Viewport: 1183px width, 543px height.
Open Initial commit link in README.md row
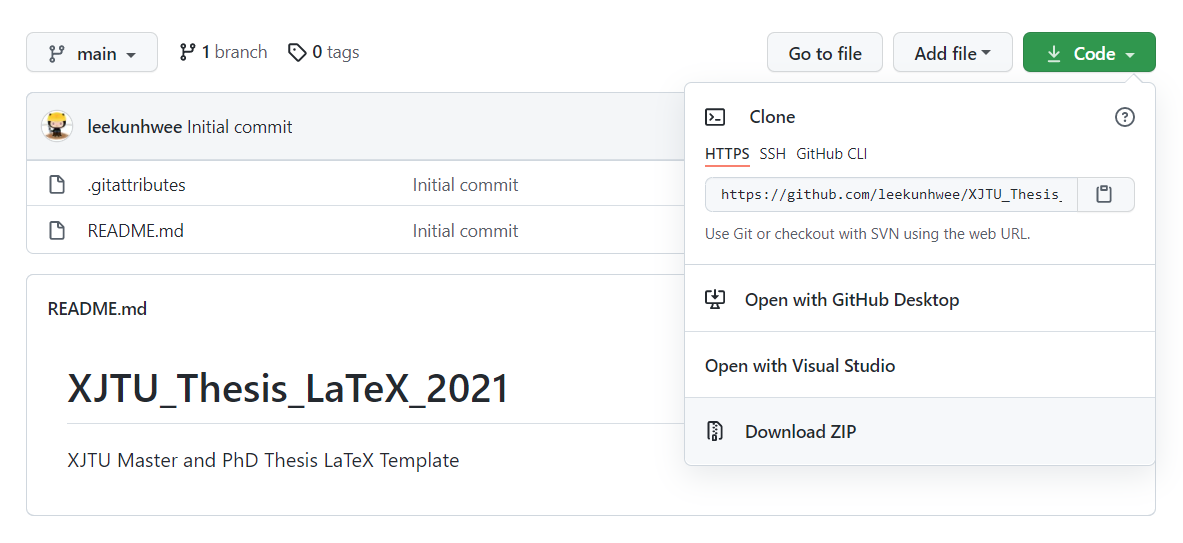tap(465, 231)
